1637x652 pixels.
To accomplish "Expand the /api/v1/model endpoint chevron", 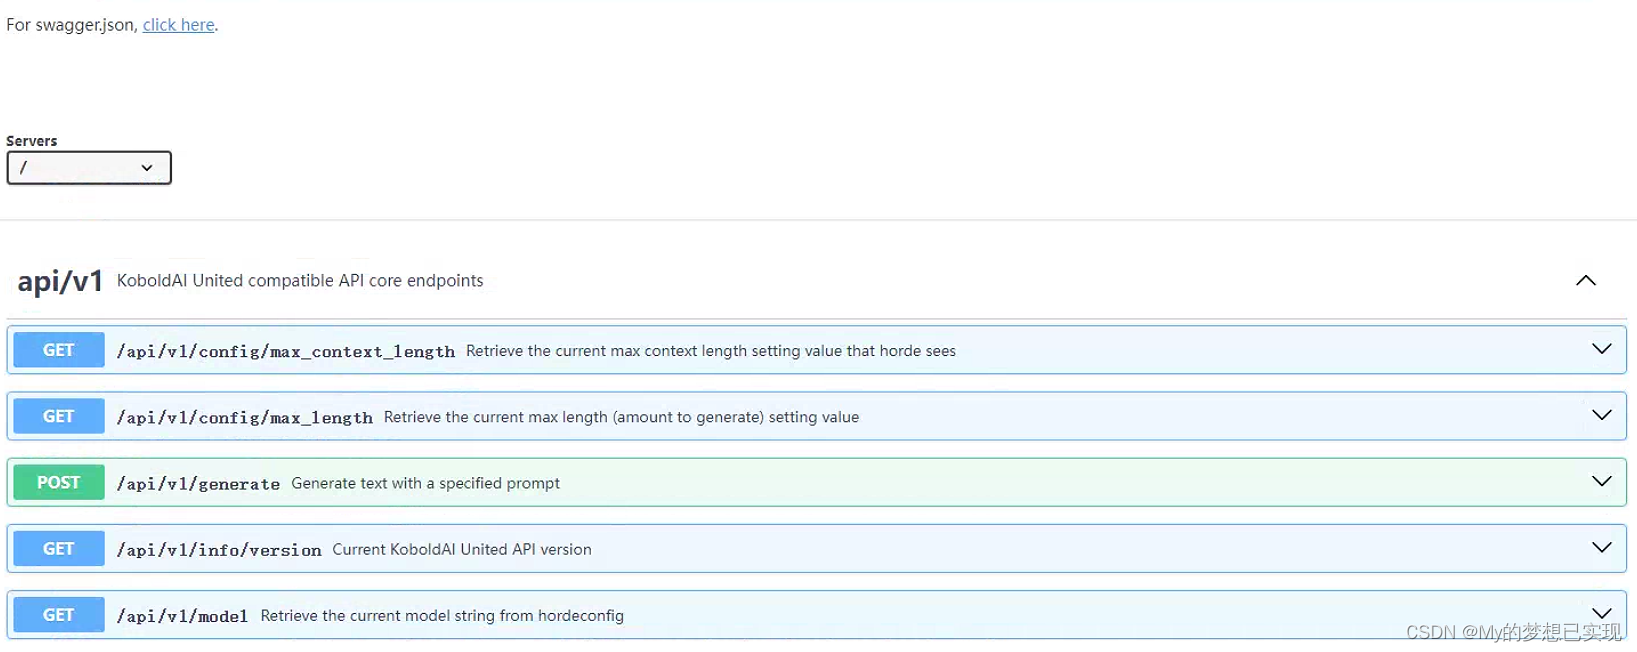I will 1601,613.
